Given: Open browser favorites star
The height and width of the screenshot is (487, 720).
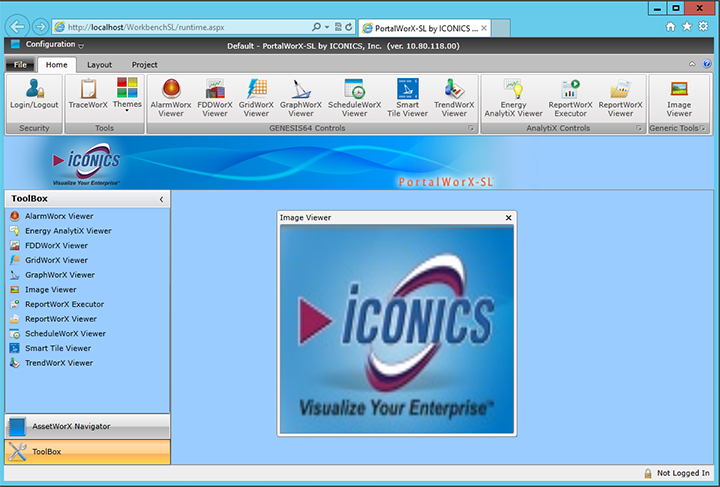Looking at the screenshot, I should pyautogui.click(x=687, y=27).
